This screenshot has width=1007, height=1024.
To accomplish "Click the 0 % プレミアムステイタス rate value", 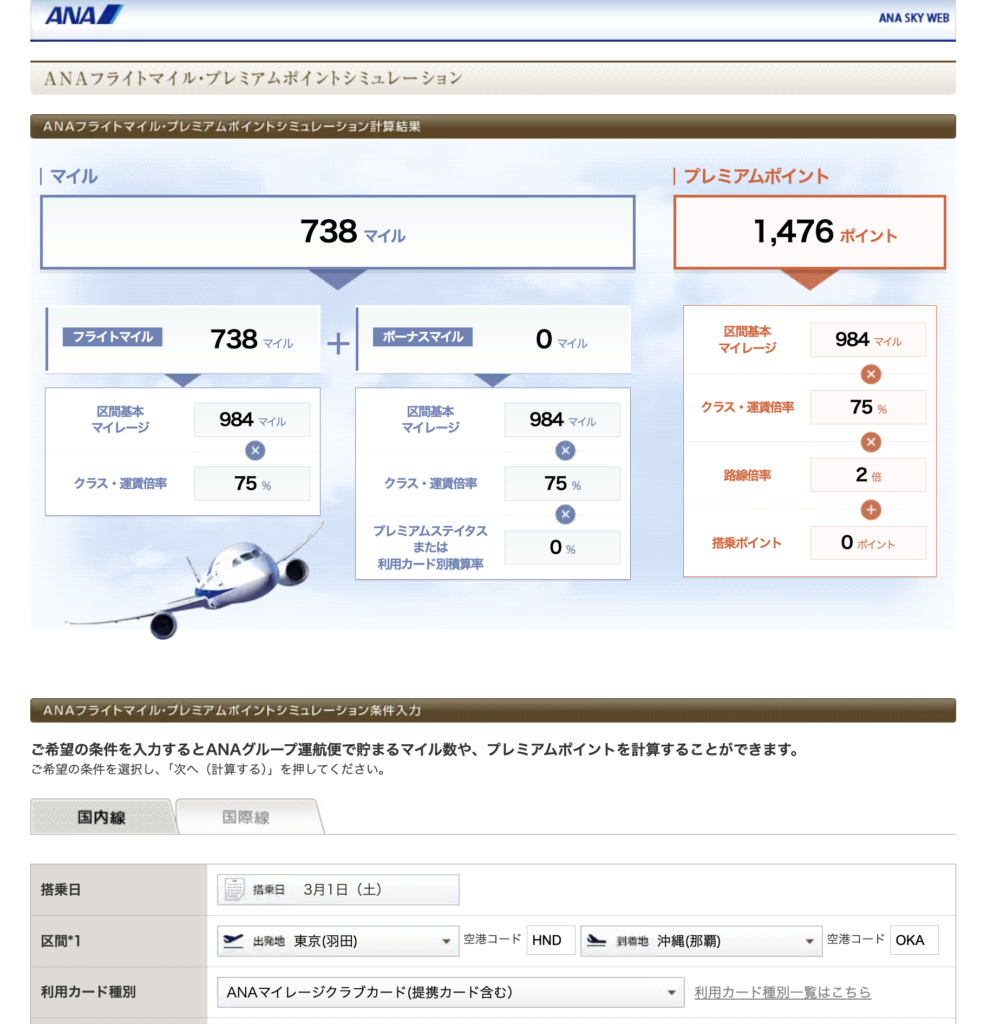I will (x=562, y=547).
